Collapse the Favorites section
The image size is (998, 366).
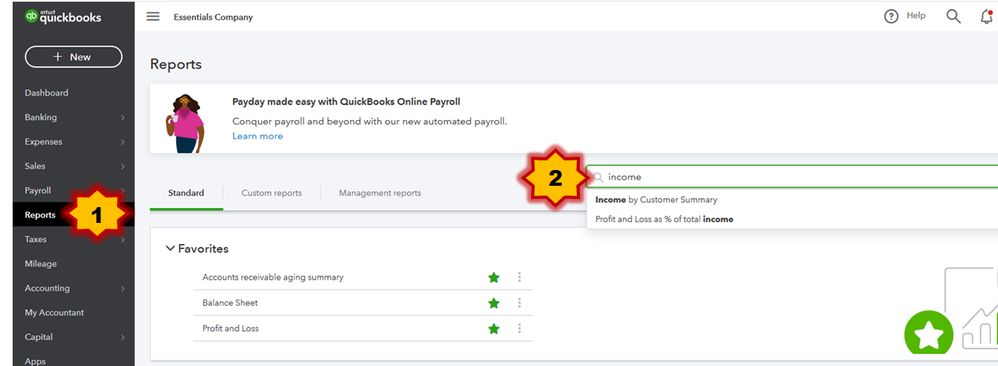pyautogui.click(x=170, y=248)
